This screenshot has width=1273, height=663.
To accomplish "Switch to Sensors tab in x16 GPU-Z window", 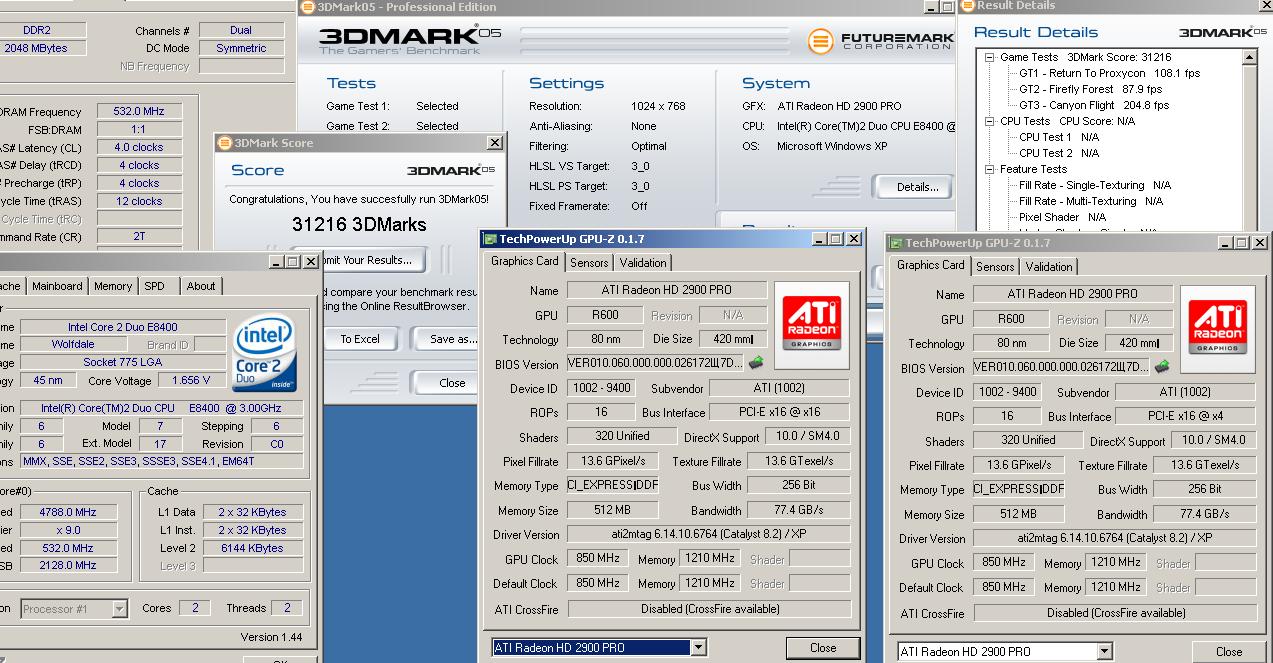I will (x=589, y=262).
